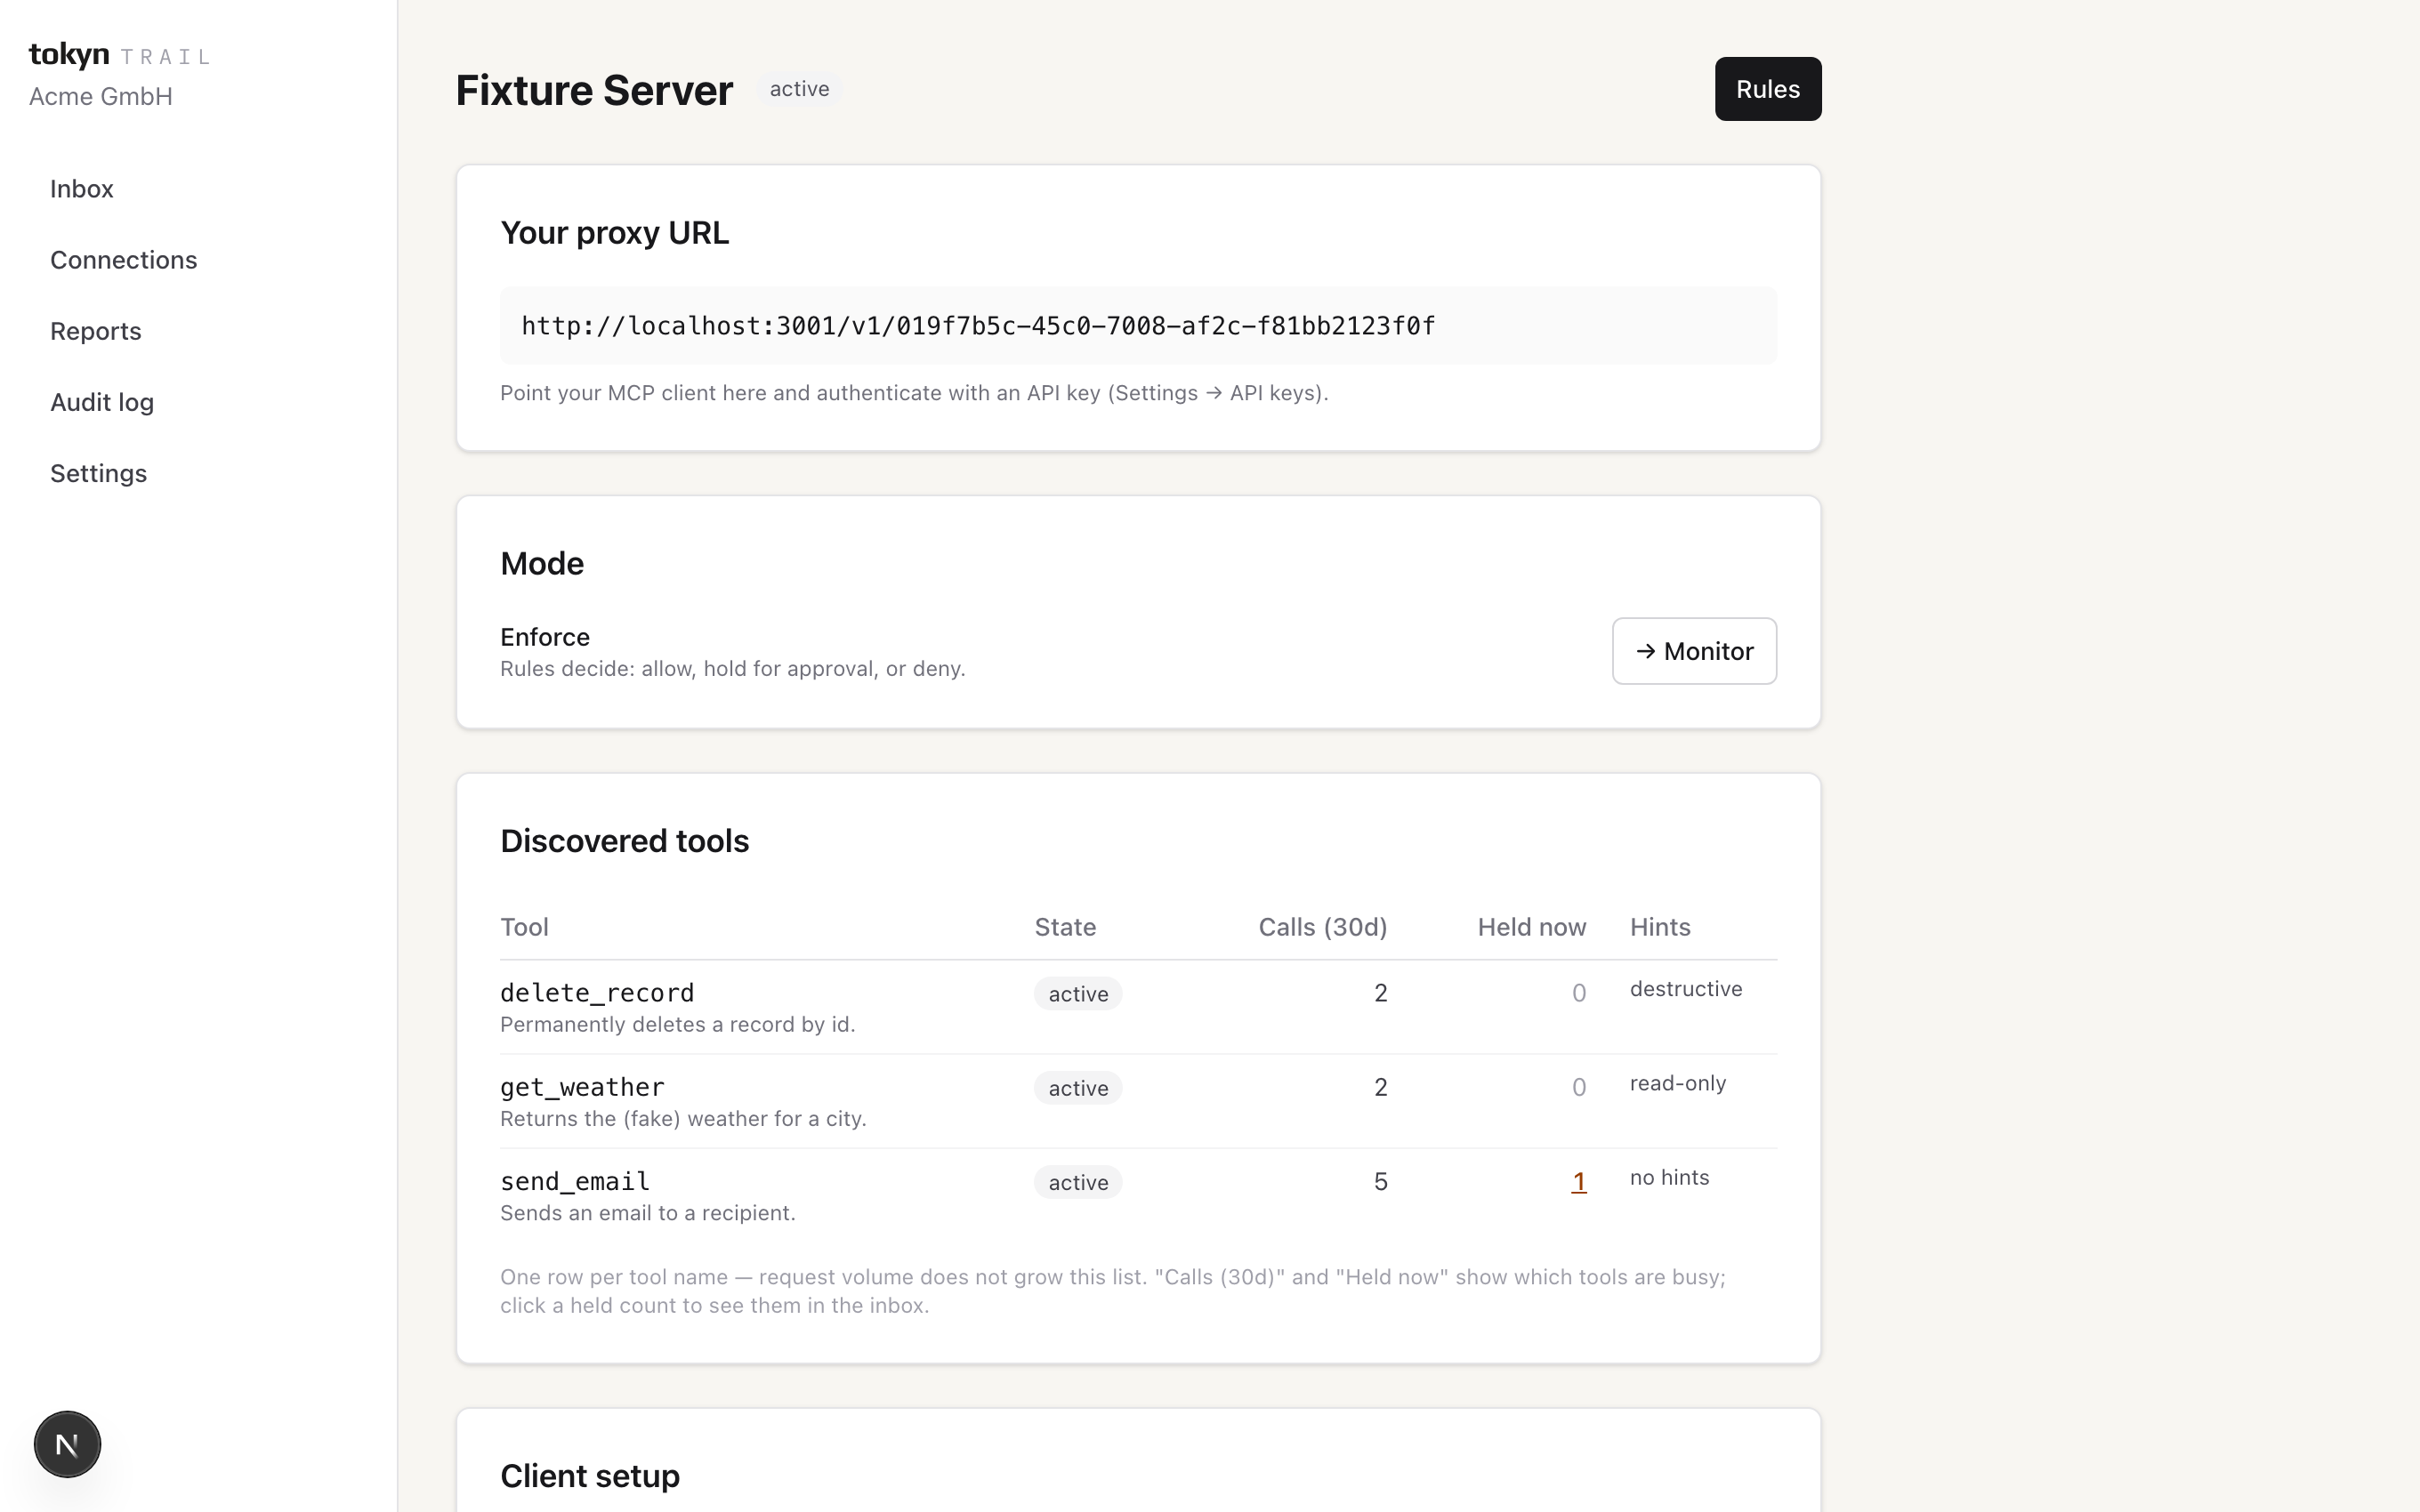Screen dimensions: 2420x1512
Task: Click the active state badge for send_email
Action: point(1078,1182)
